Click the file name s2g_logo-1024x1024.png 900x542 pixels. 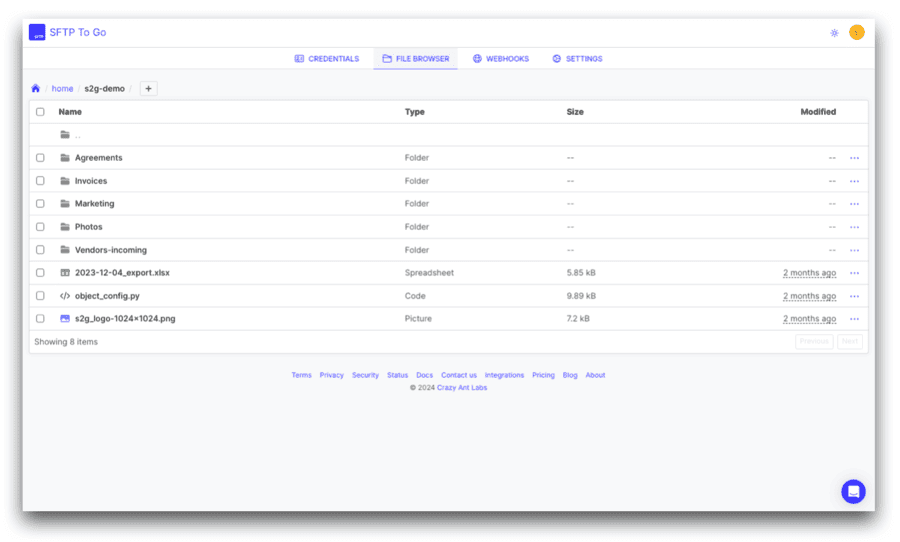click(125, 319)
